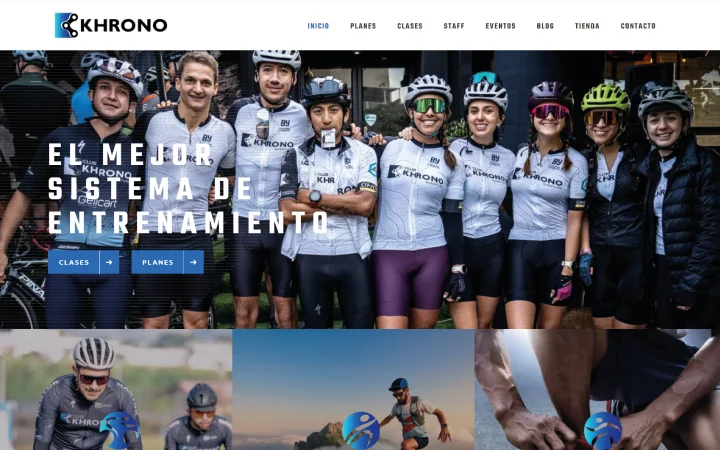Open the STAFF navigation item
This screenshot has width=720, height=450.
tap(454, 26)
